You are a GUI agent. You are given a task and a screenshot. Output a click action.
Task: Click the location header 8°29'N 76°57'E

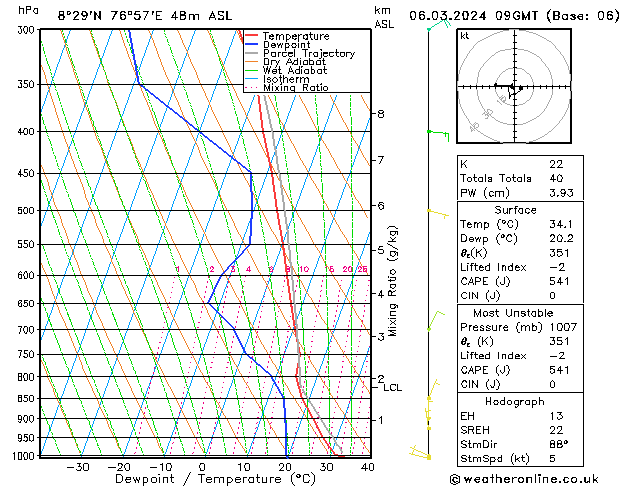point(110,16)
